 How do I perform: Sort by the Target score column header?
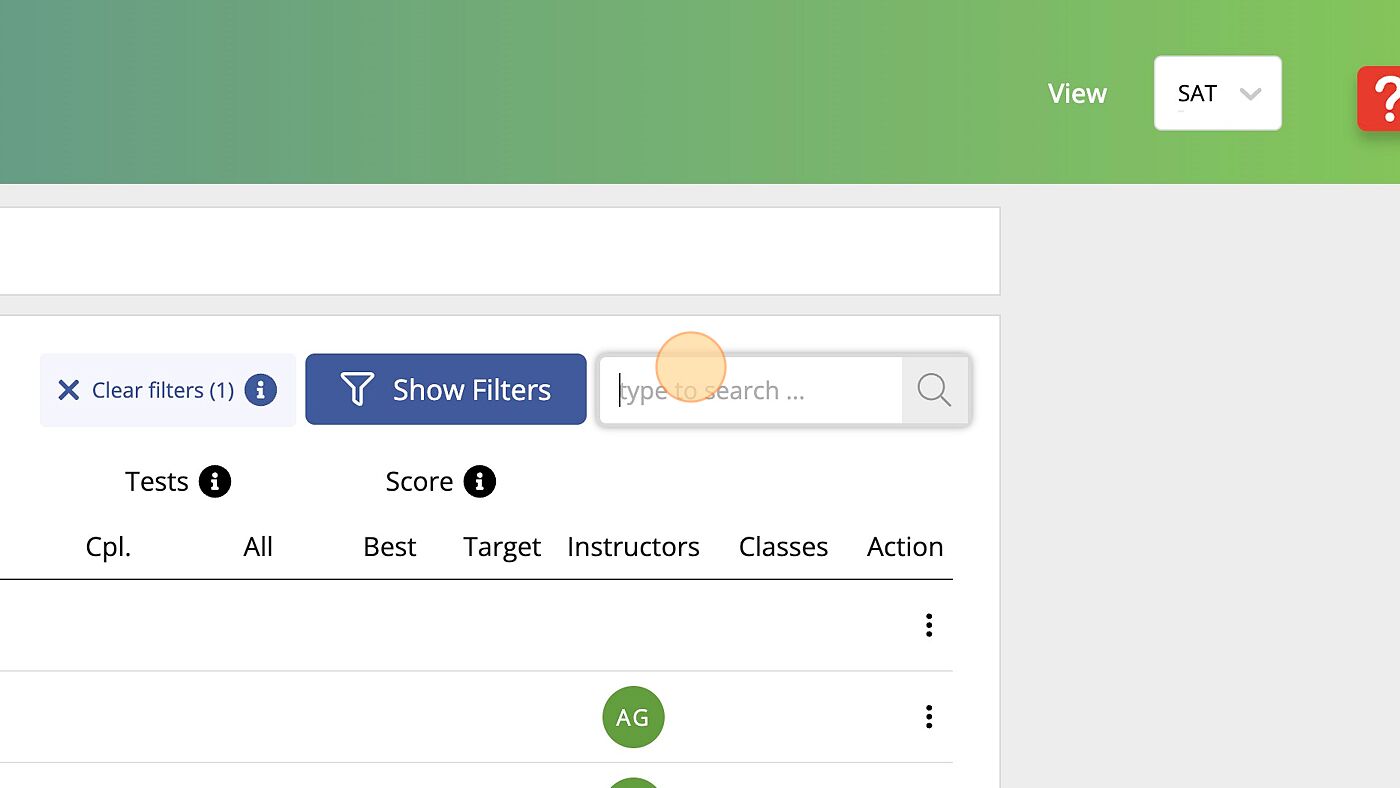[501, 547]
